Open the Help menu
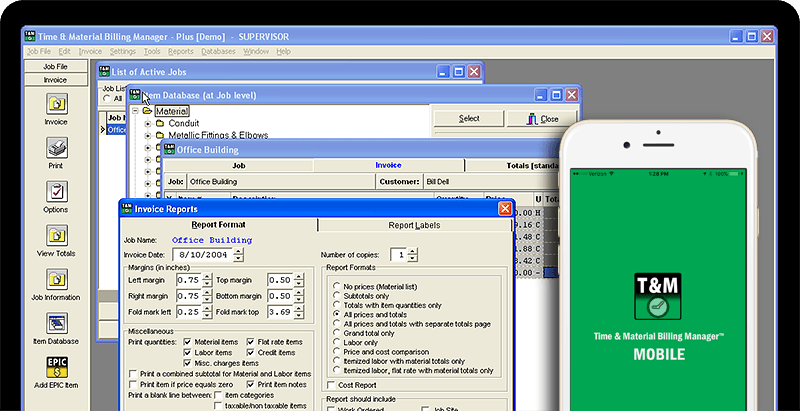The image size is (800, 411). (283, 52)
